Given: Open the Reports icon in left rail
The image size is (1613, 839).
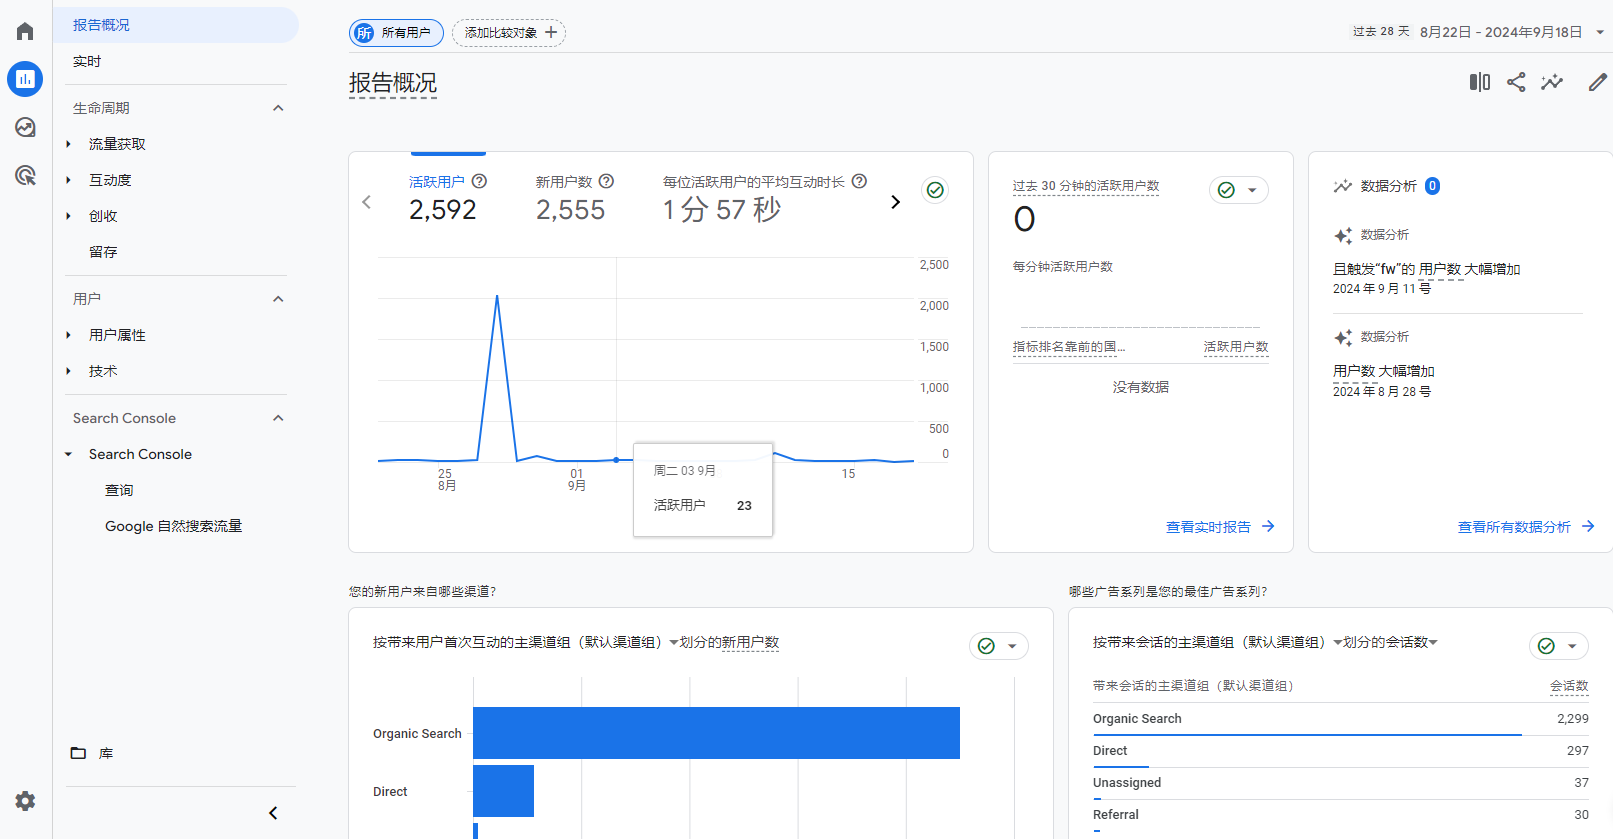Looking at the screenshot, I should point(25,79).
